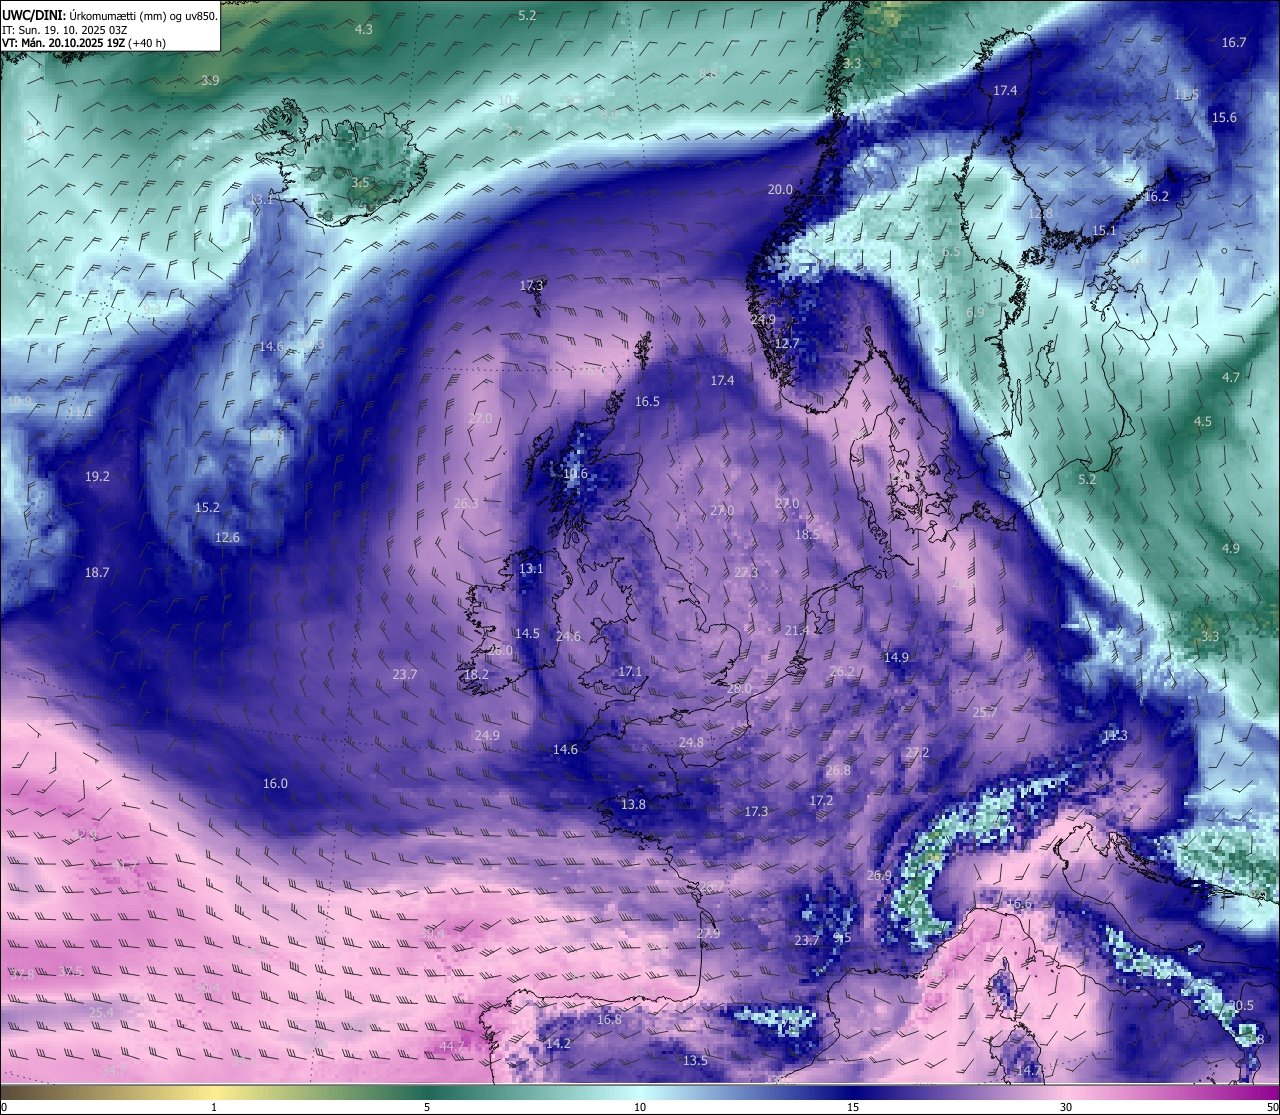Viewport: 1280px width, 1115px height.
Task: Click the color scale tick labeled 1
Action: (214, 1107)
